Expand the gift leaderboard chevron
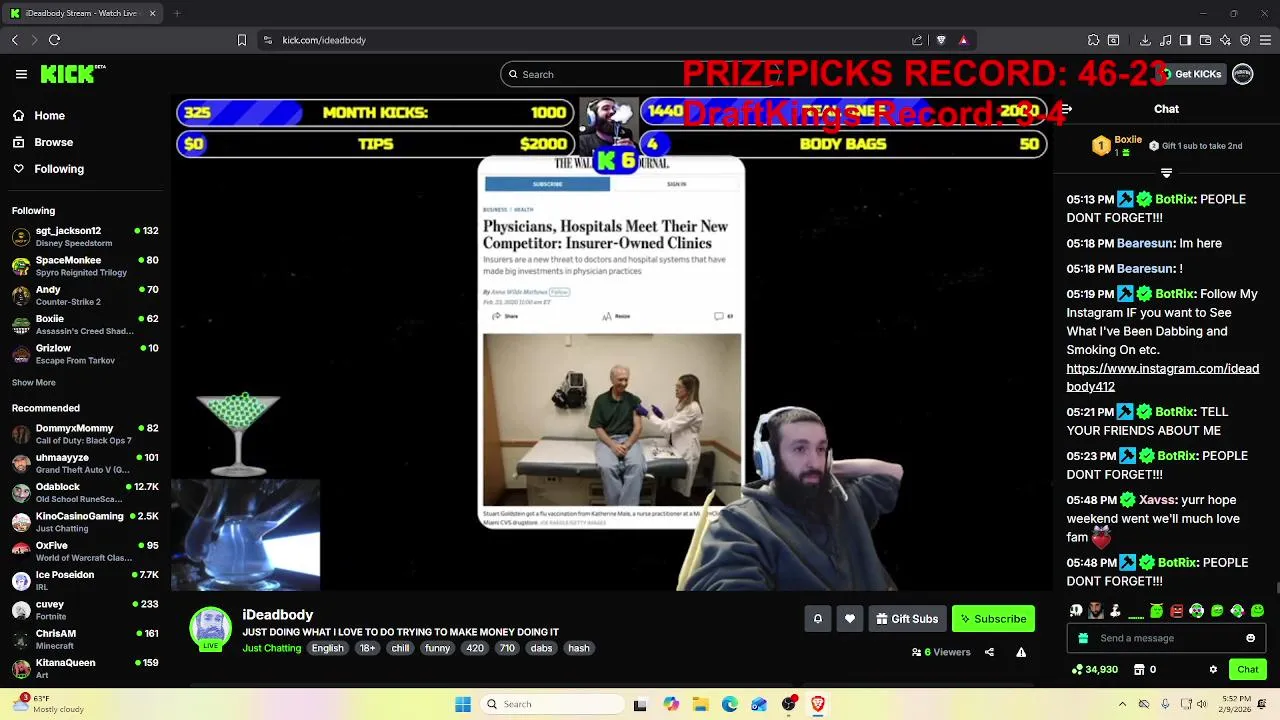The width and height of the screenshot is (1280, 720). pos(1166,173)
